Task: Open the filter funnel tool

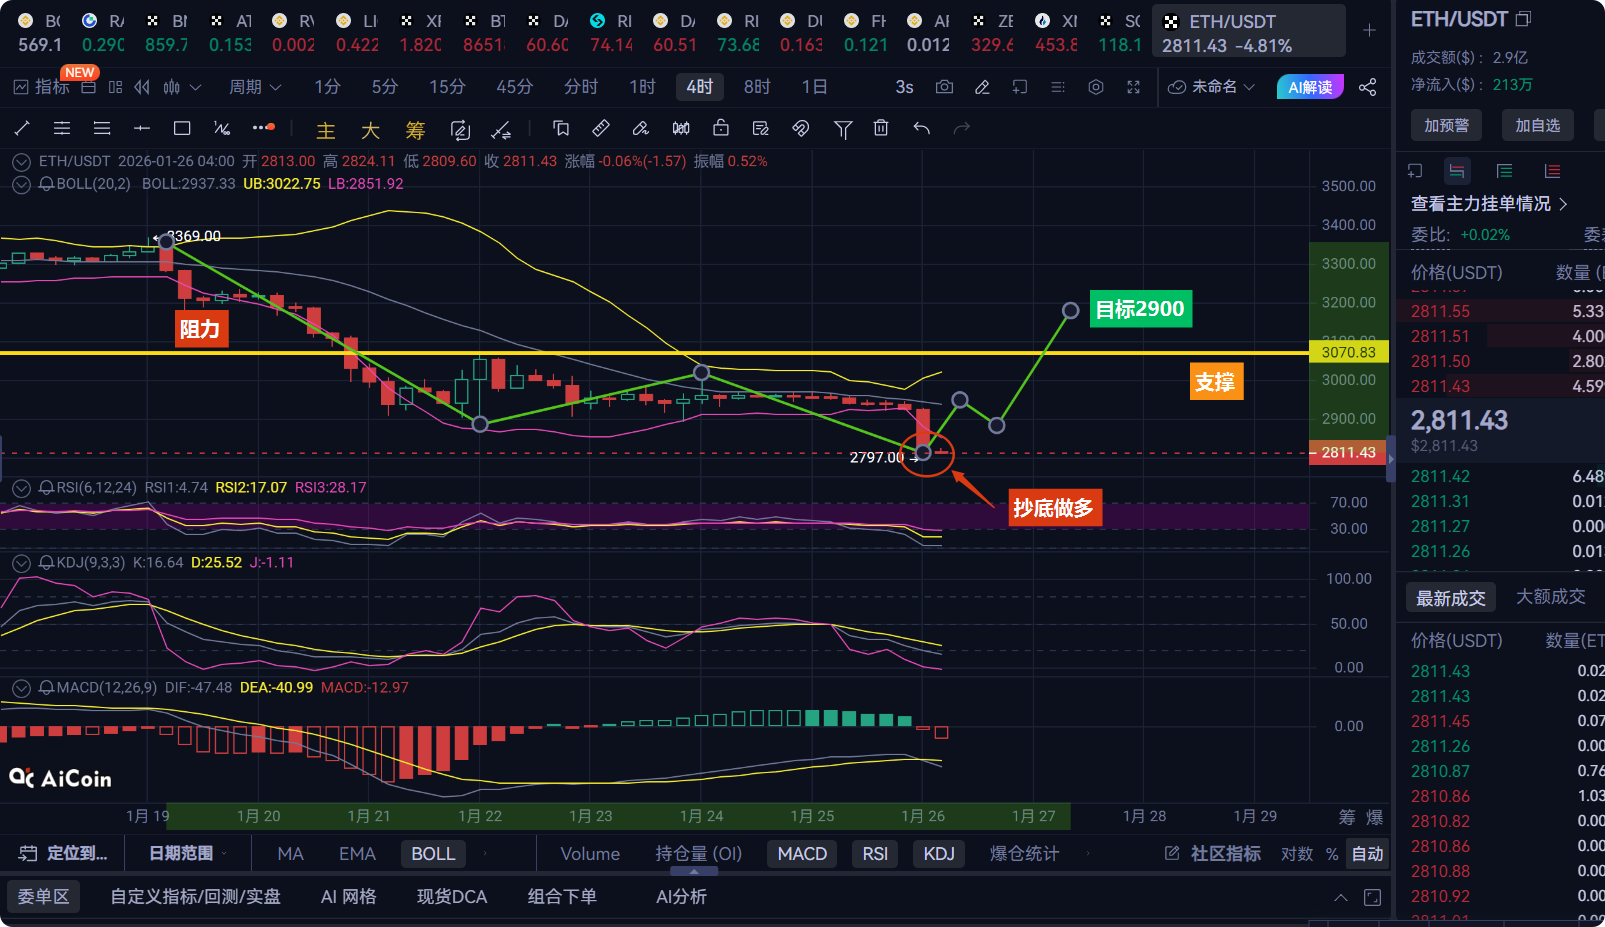Action: tap(843, 129)
